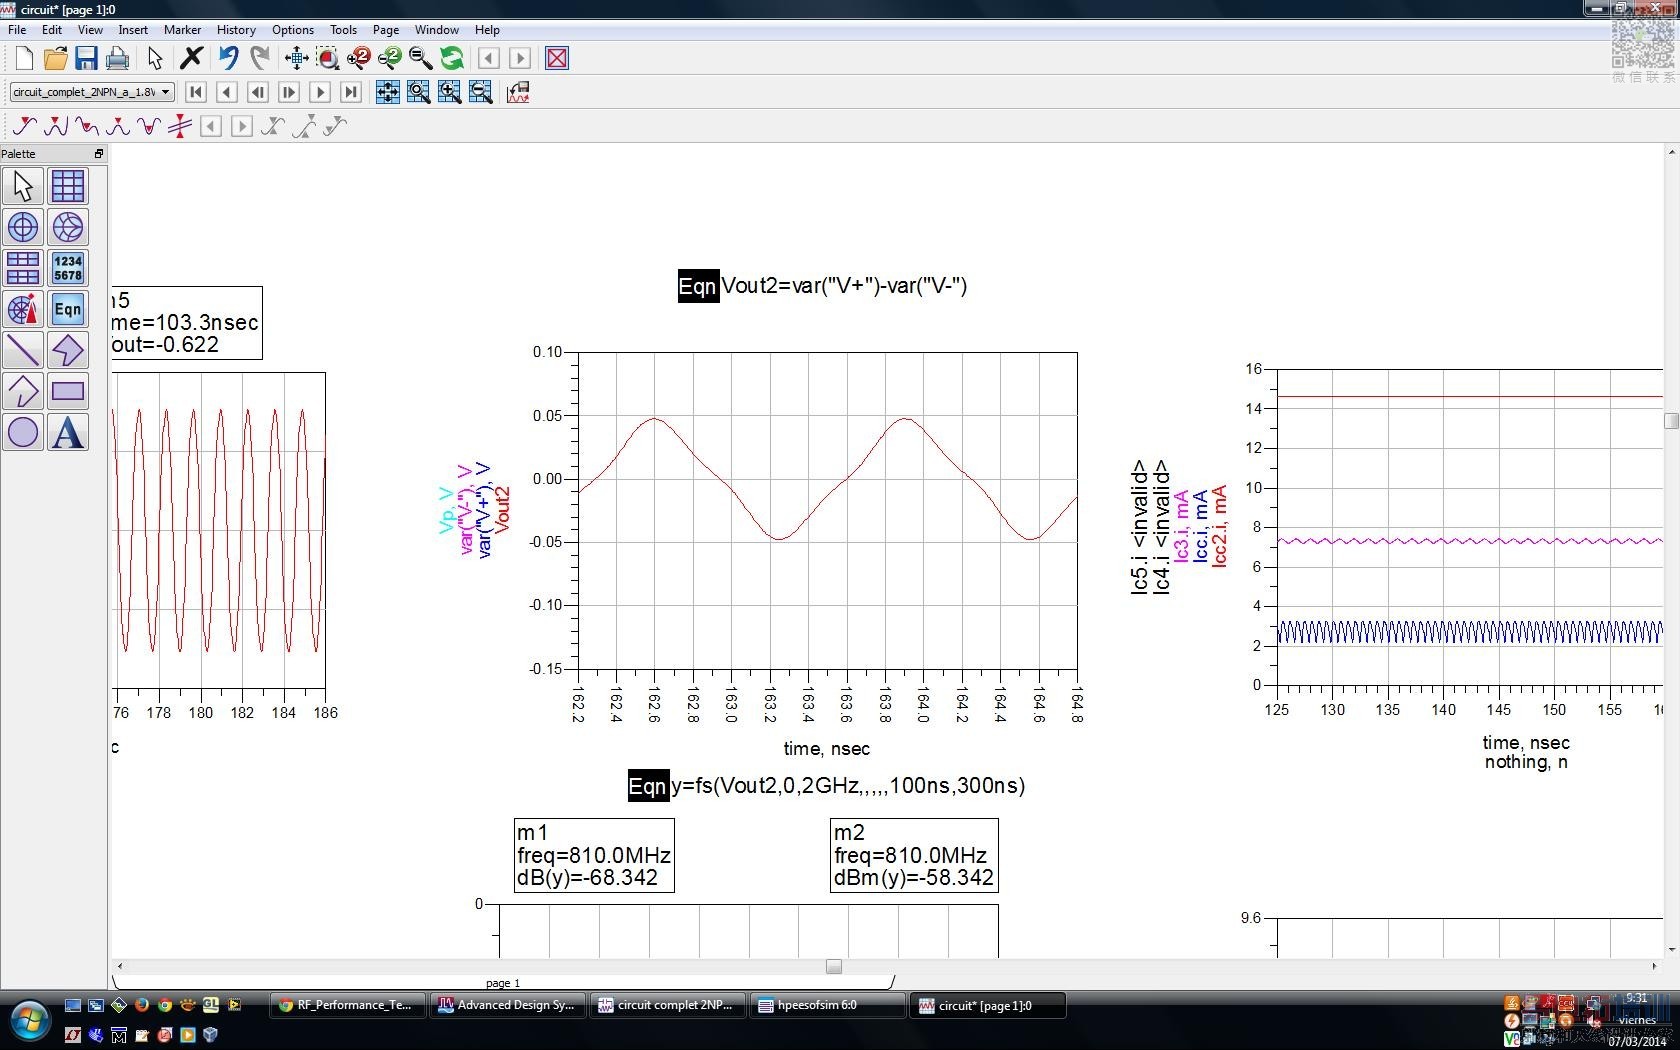
Task: Click plot zoom-out grid magnifier icon
Action: tap(481, 92)
